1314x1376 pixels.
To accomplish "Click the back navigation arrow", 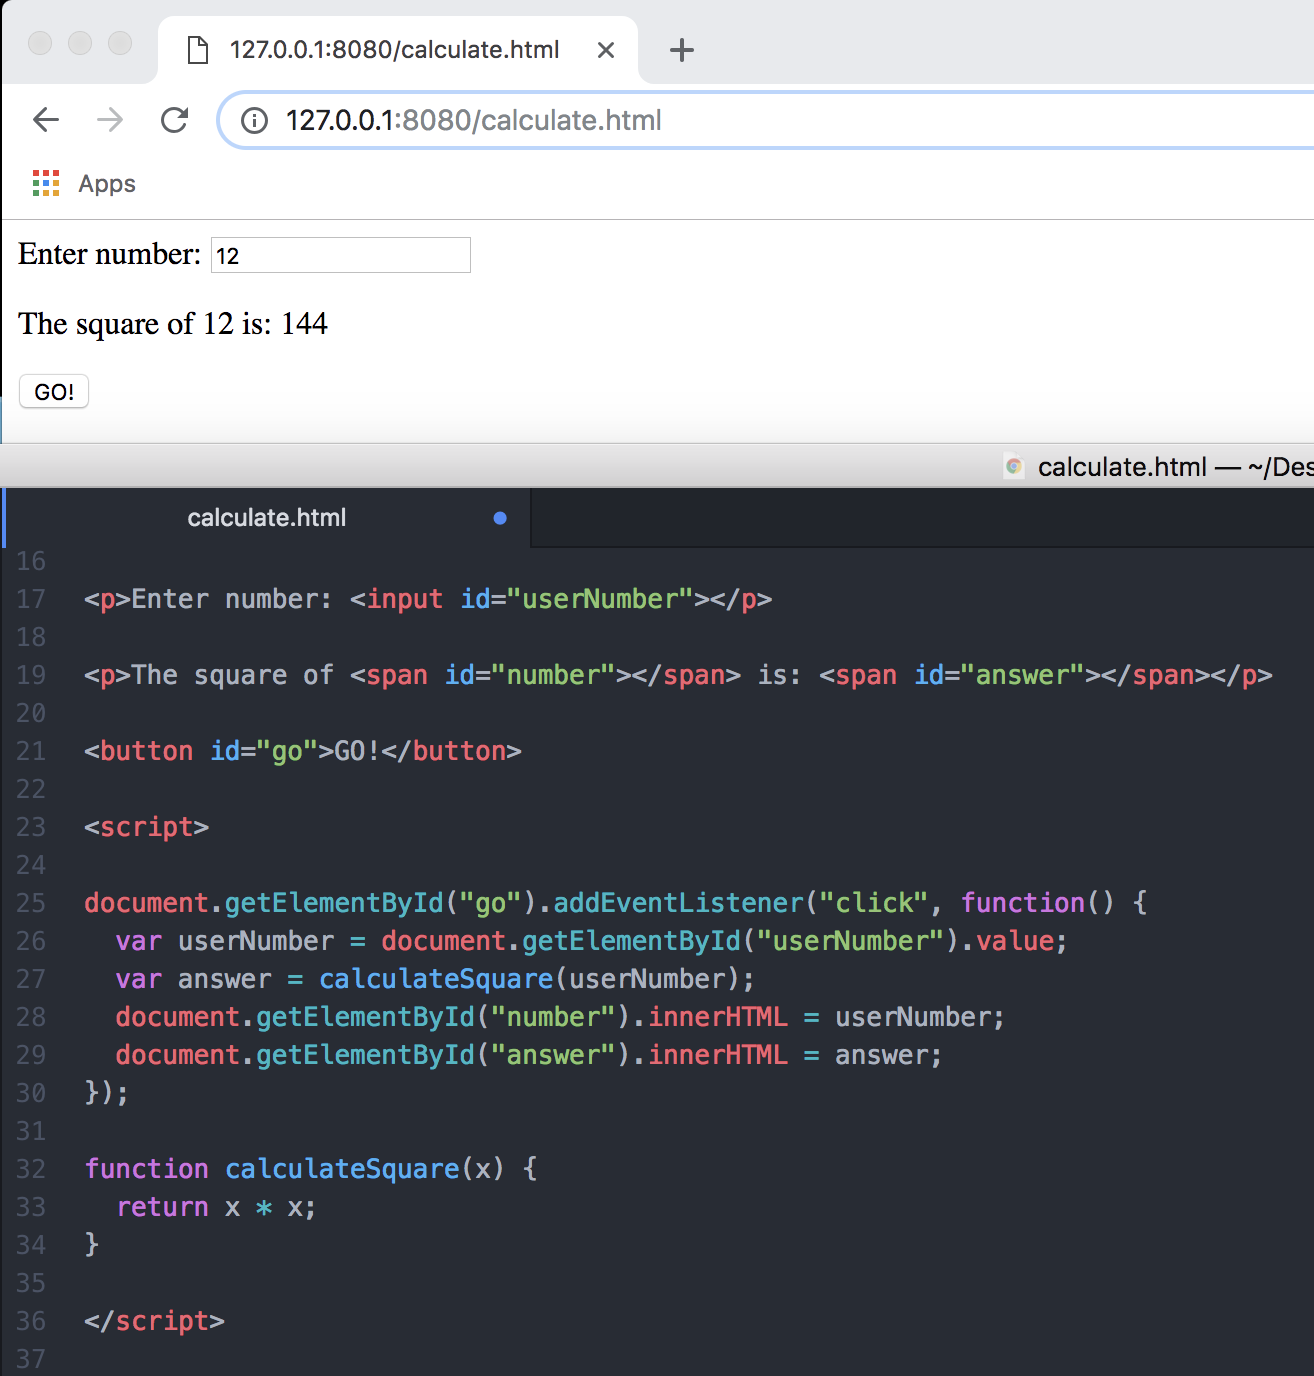I will (x=45, y=120).
